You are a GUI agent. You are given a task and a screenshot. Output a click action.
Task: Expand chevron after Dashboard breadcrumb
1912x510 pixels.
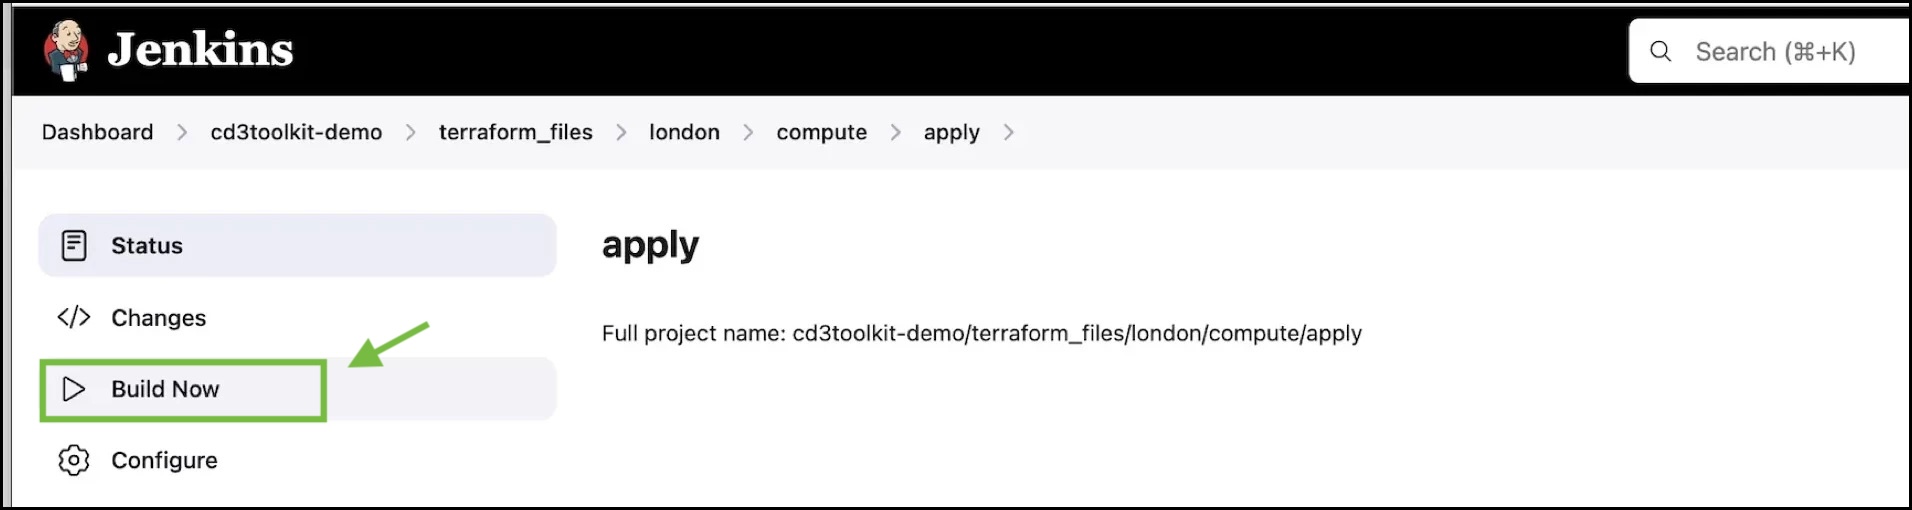tap(182, 132)
